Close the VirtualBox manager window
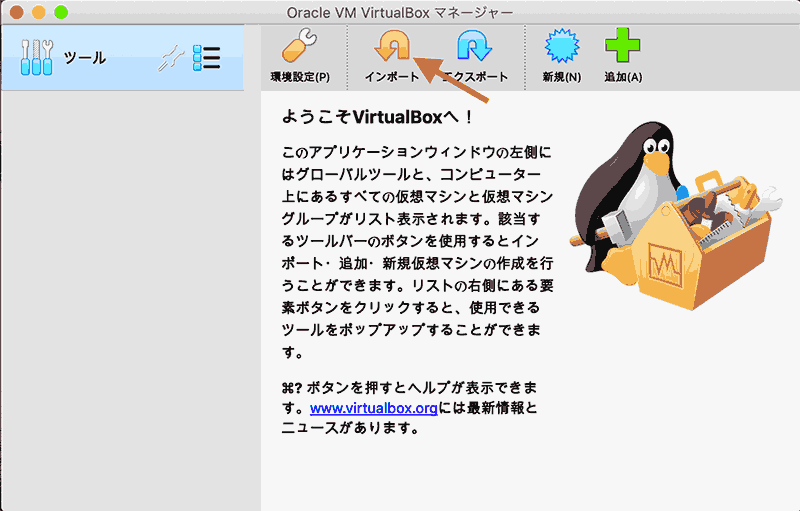The image size is (800, 511). coord(17,12)
